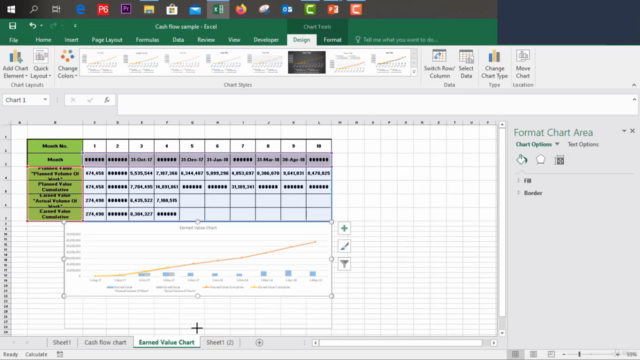
Task: Select the Month No. header cell
Action: (55, 146)
